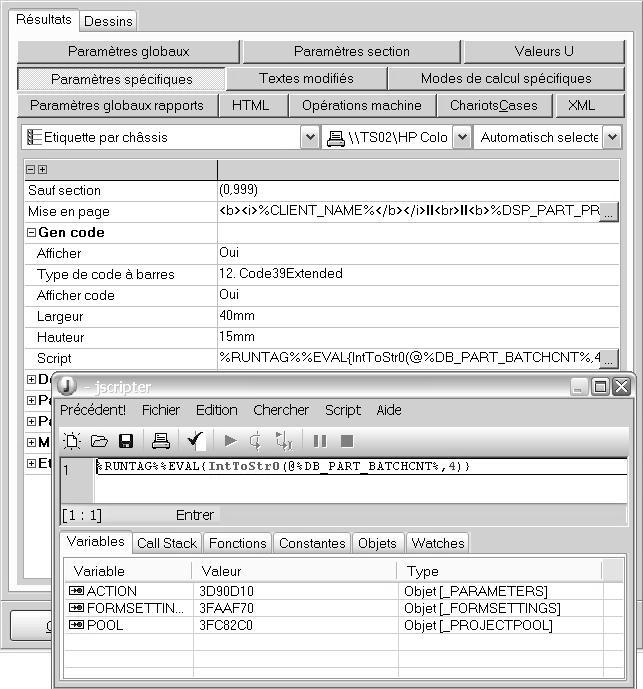This screenshot has width=643, height=689.
Task: Click the Précédent! menu item
Action: point(93,410)
